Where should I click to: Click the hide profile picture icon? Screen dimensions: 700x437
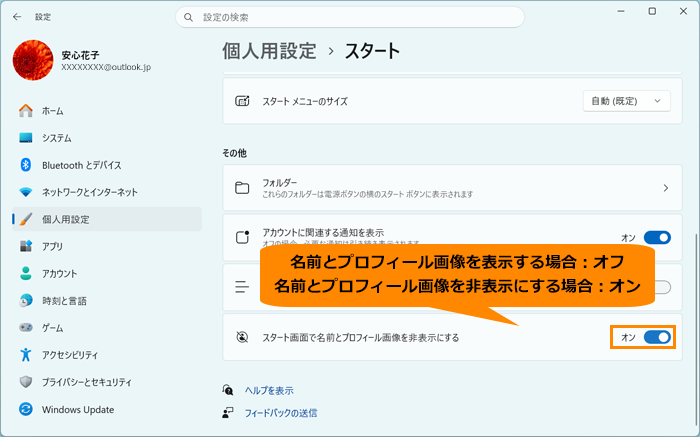(x=242, y=337)
